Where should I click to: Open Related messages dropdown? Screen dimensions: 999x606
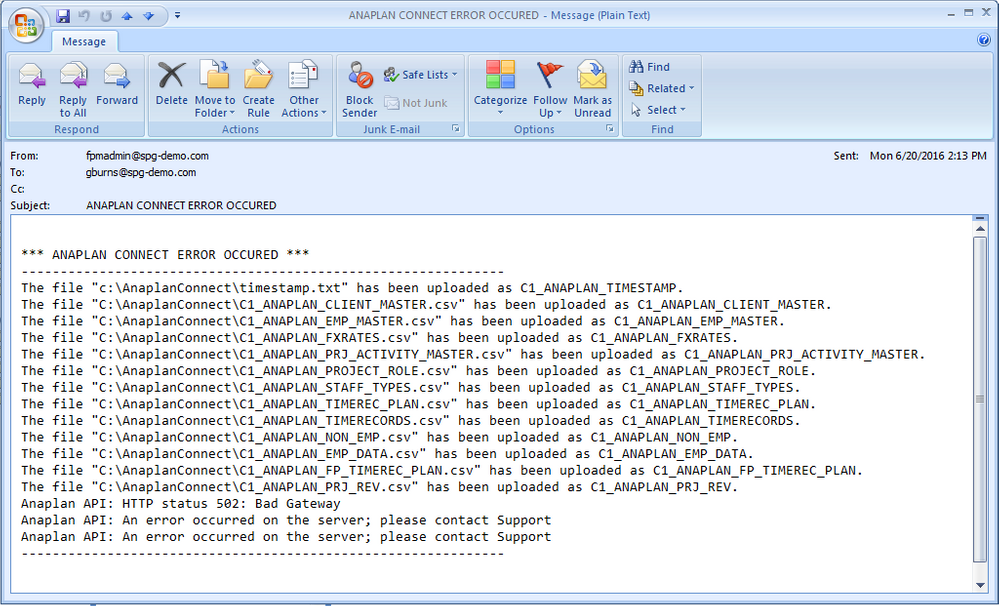(661, 89)
